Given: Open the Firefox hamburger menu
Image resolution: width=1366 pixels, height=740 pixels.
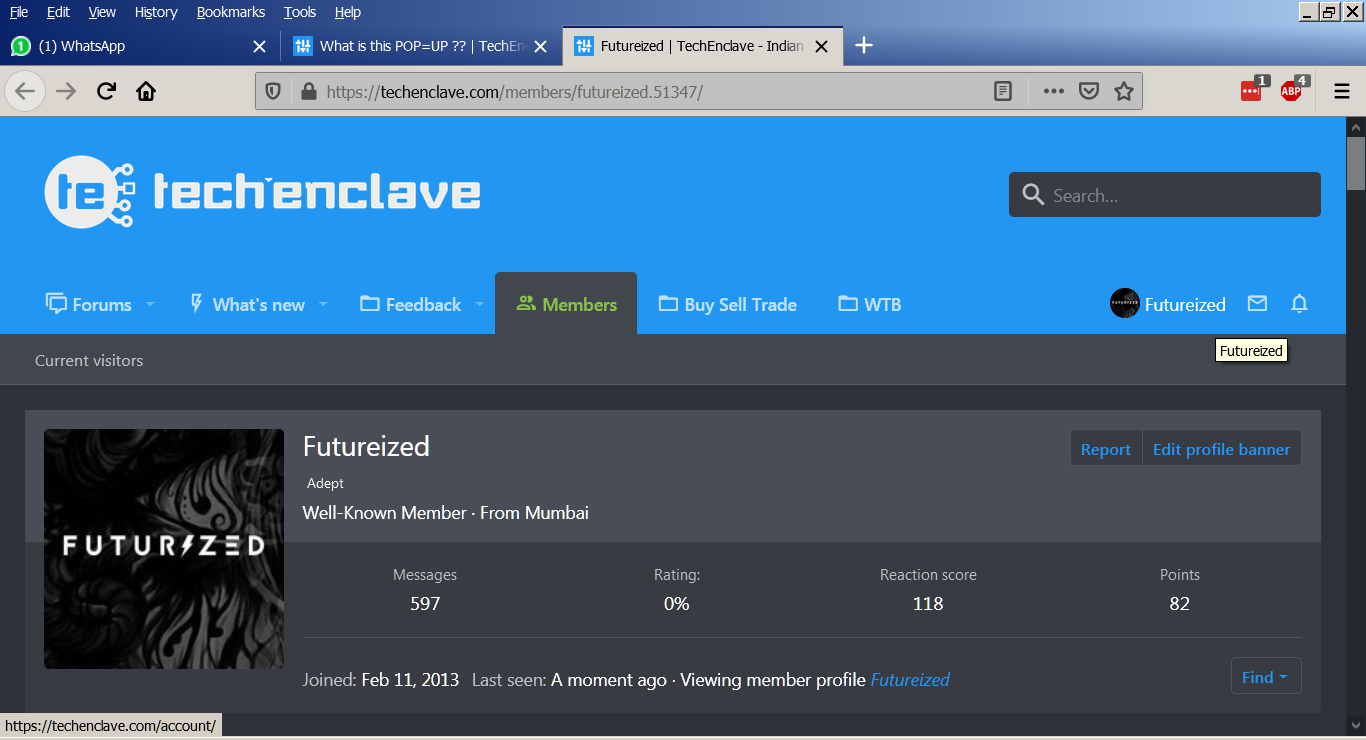Looking at the screenshot, I should [1342, 92].
